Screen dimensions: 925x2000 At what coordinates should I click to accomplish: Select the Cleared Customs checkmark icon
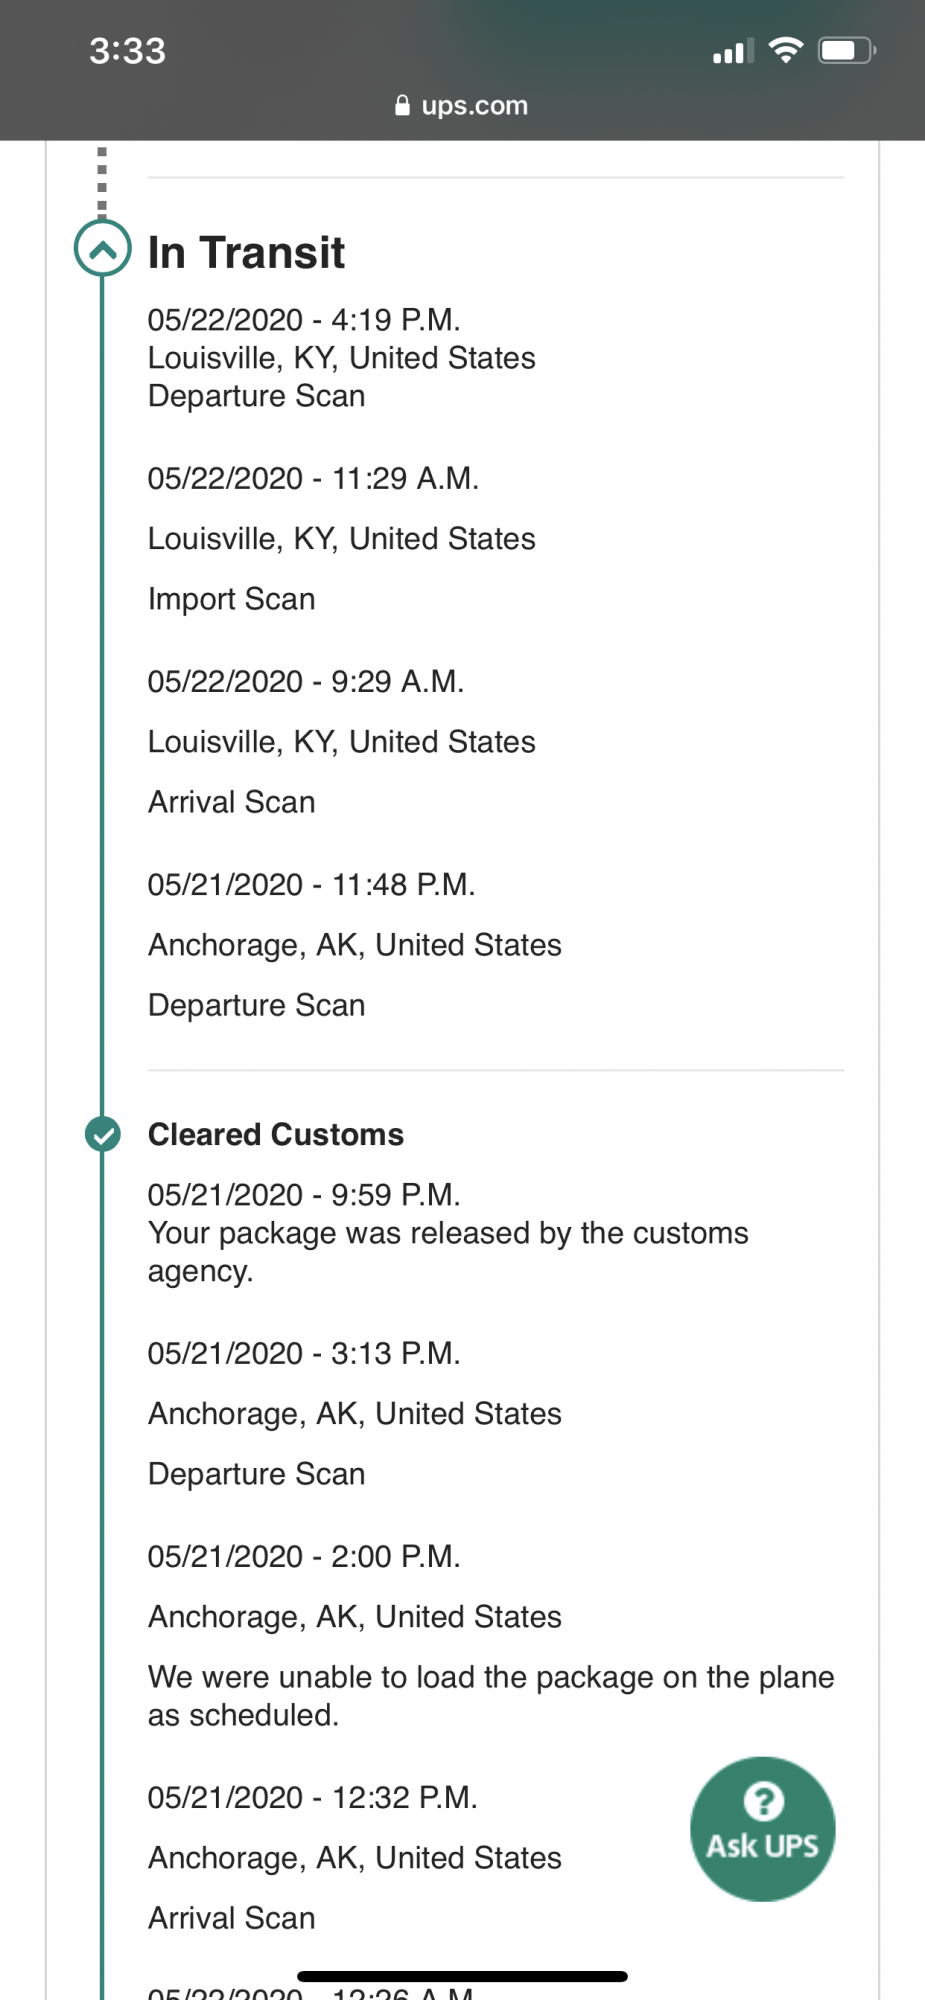click(103, 1134)
